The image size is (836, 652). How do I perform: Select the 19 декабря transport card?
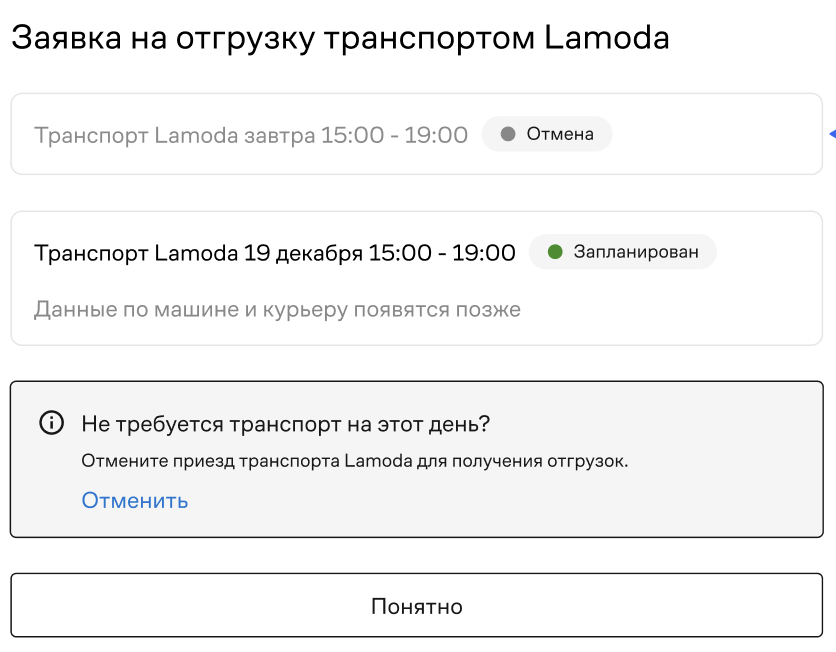[416, 278]
